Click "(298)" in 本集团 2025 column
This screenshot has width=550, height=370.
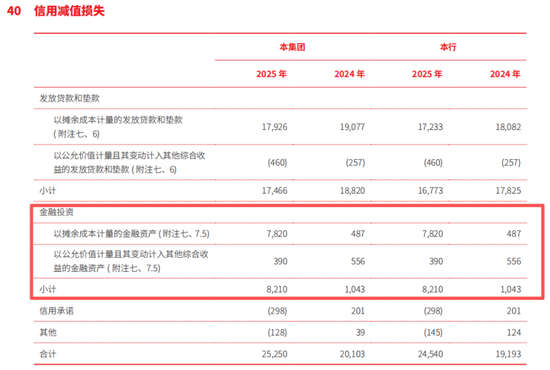(277, 311)
